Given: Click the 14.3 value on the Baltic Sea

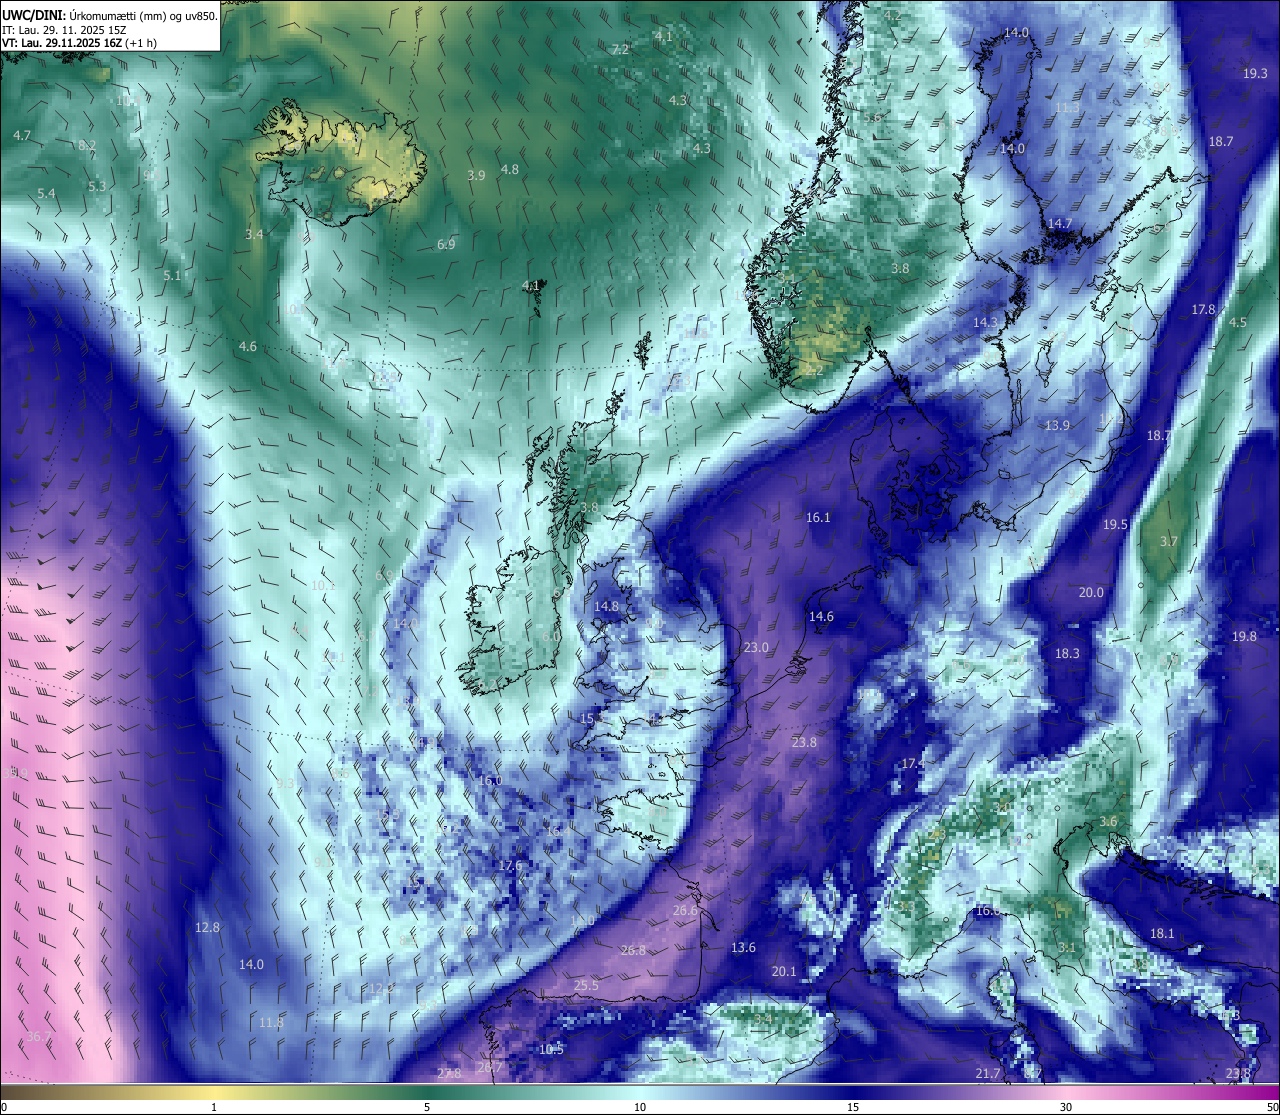Looking at the screenshot, I should coord(985,322).
